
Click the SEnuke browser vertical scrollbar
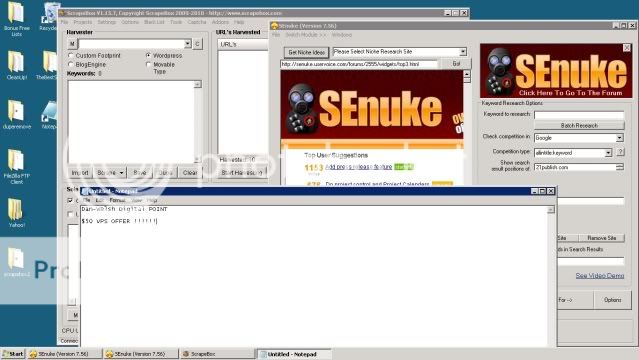click(467, 127)
